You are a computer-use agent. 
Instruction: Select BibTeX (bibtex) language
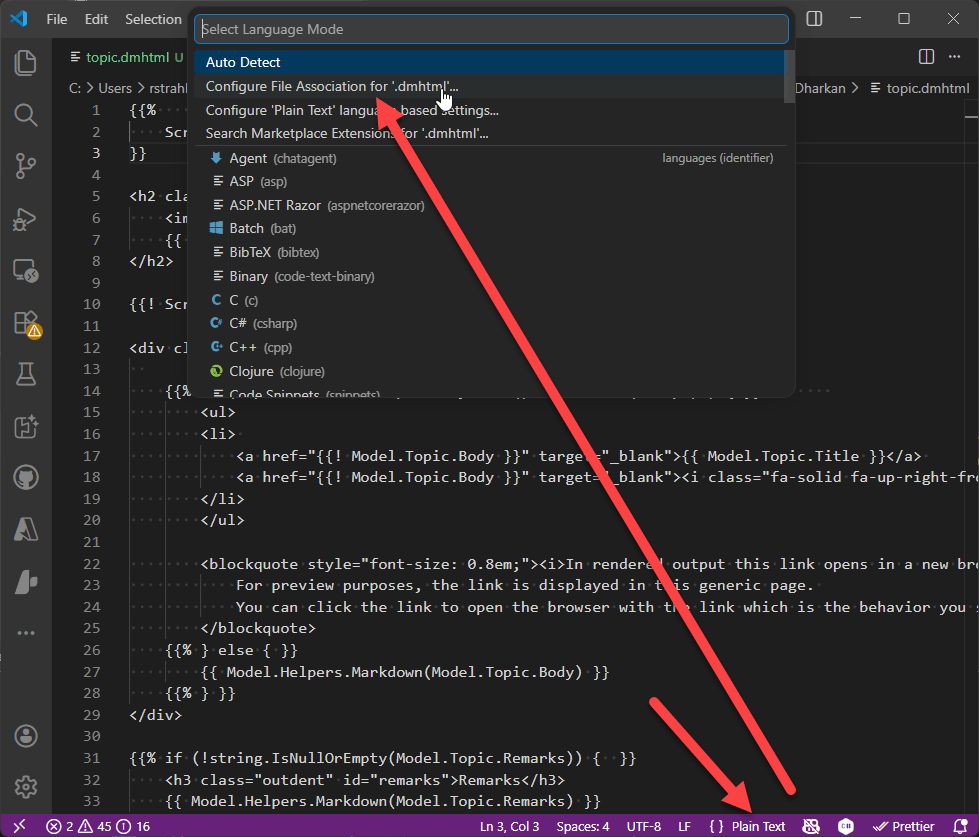click(490, 252)
